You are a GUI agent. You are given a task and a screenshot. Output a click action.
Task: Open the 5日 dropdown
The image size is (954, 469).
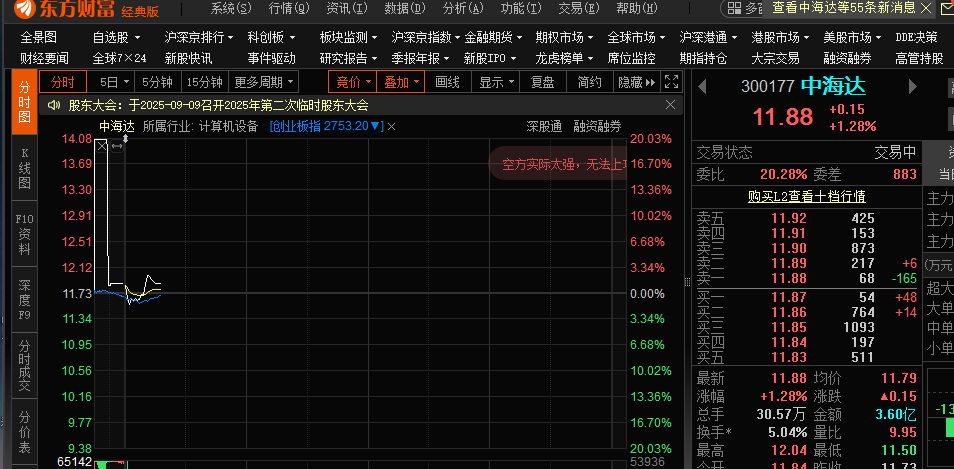coord(114,82)
